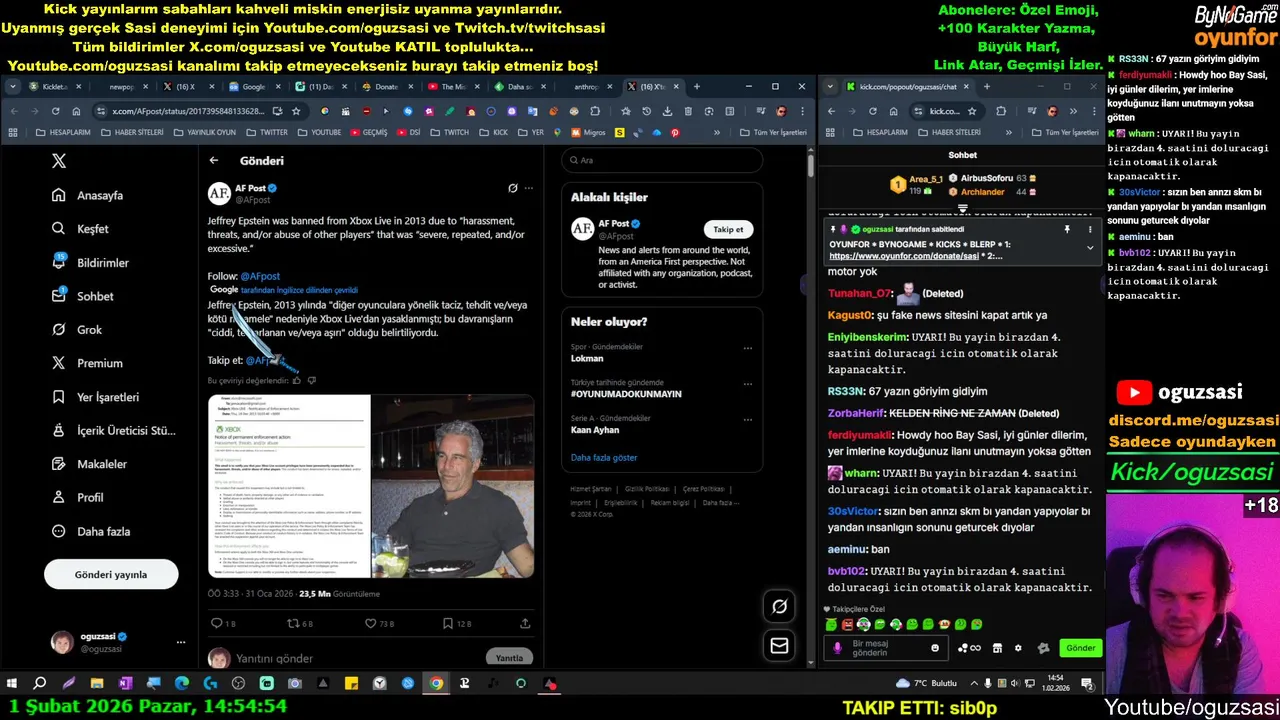This screenshot has height=720, width=1280.
Task: Open Tüm Yer İşaretleri folder
Action: click(x=773, y=132)
